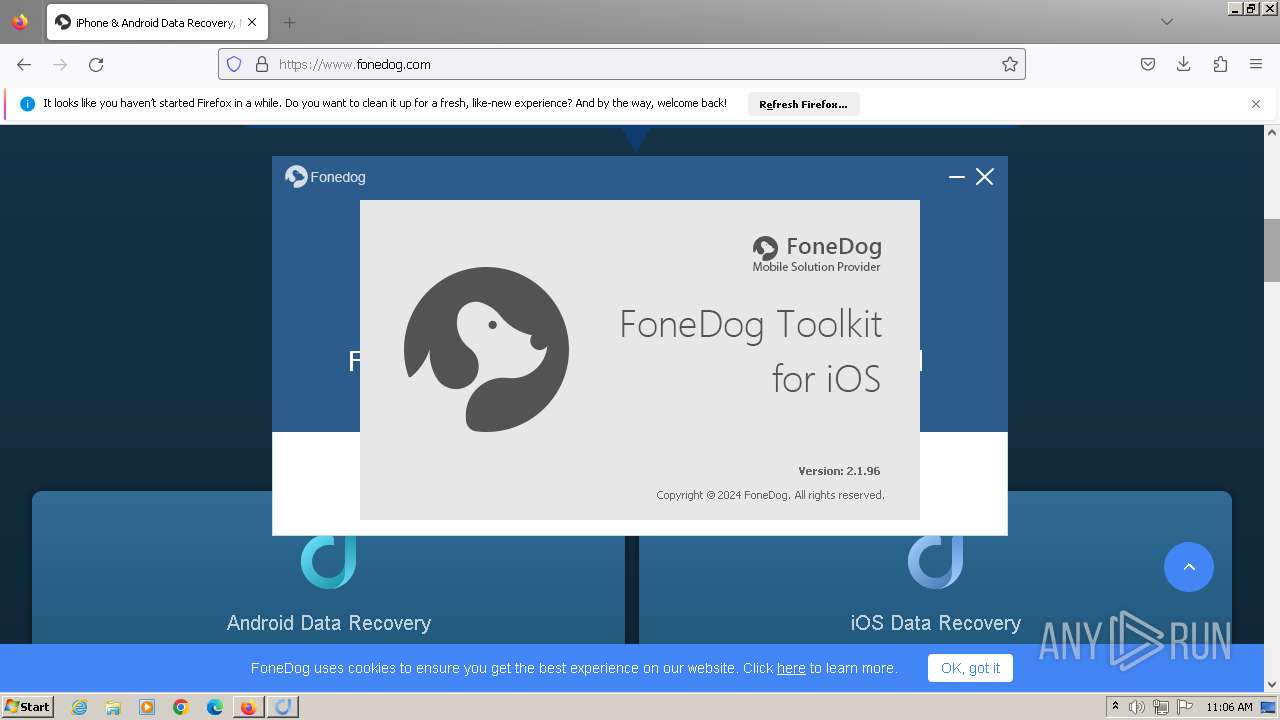Close the iPhone & Android Data Recovery tab
This screenshot has width=1280, height=720.
(x=252, y=22)
